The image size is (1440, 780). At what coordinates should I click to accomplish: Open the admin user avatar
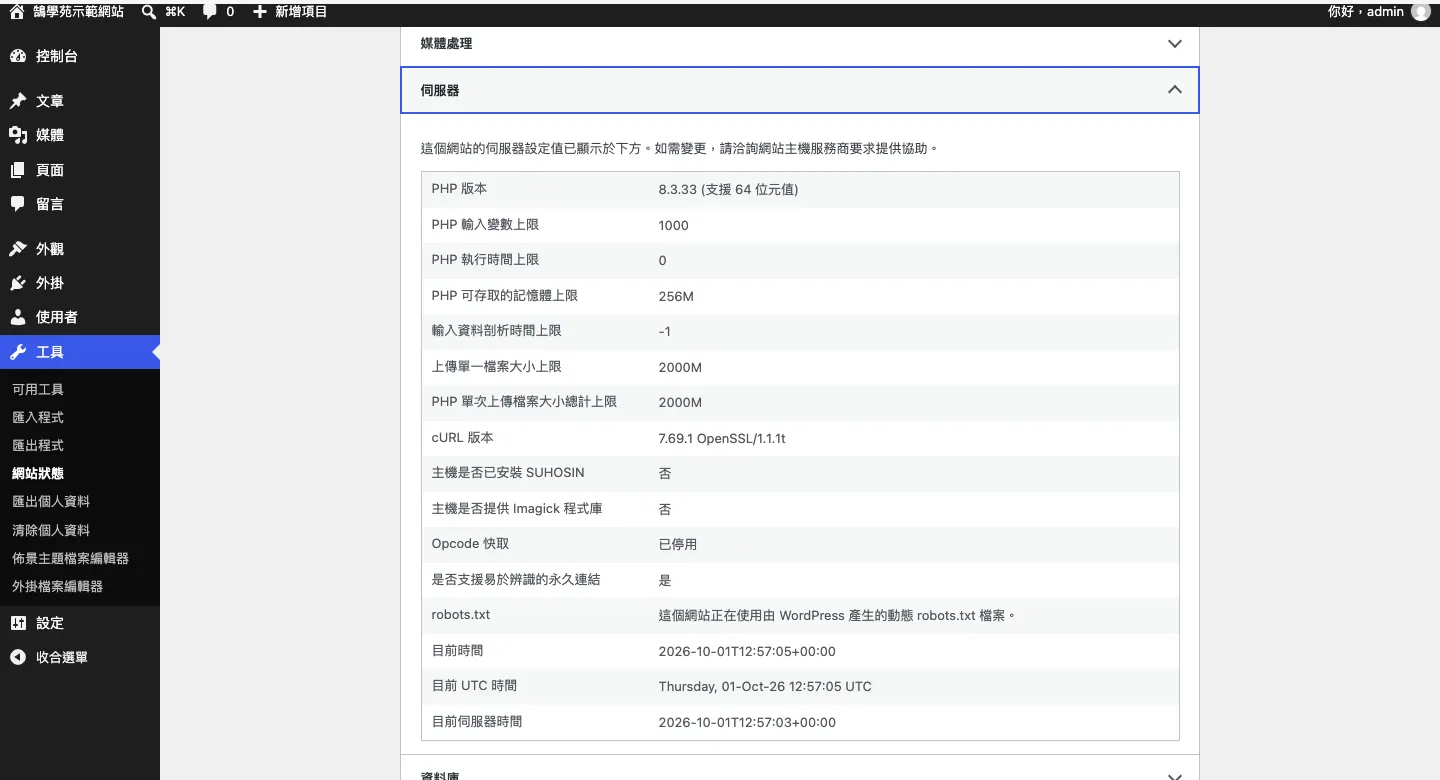(1420, 12)
